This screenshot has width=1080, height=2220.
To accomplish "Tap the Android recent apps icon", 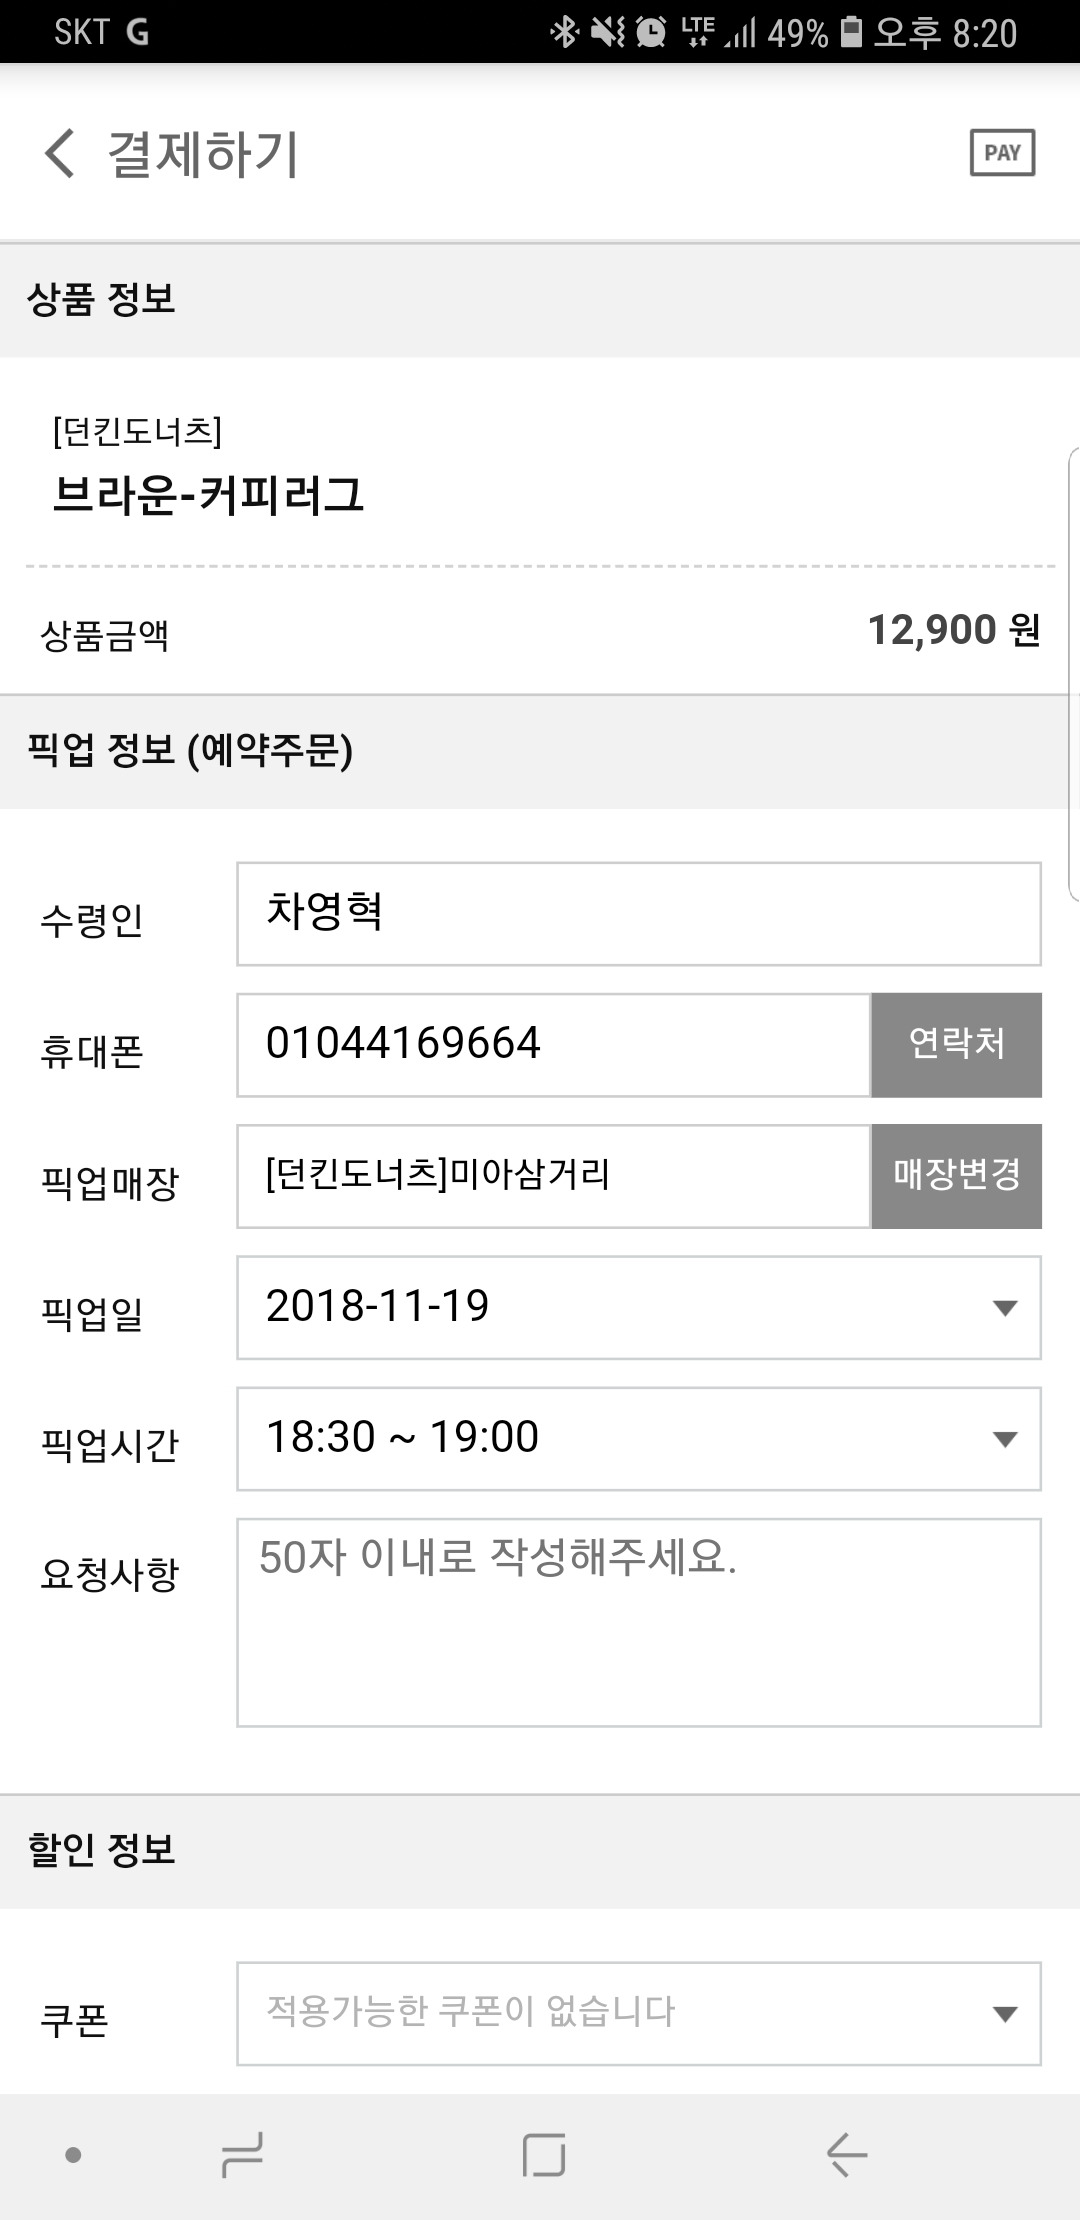I will pyautogui.click(x=242, y=2154).
